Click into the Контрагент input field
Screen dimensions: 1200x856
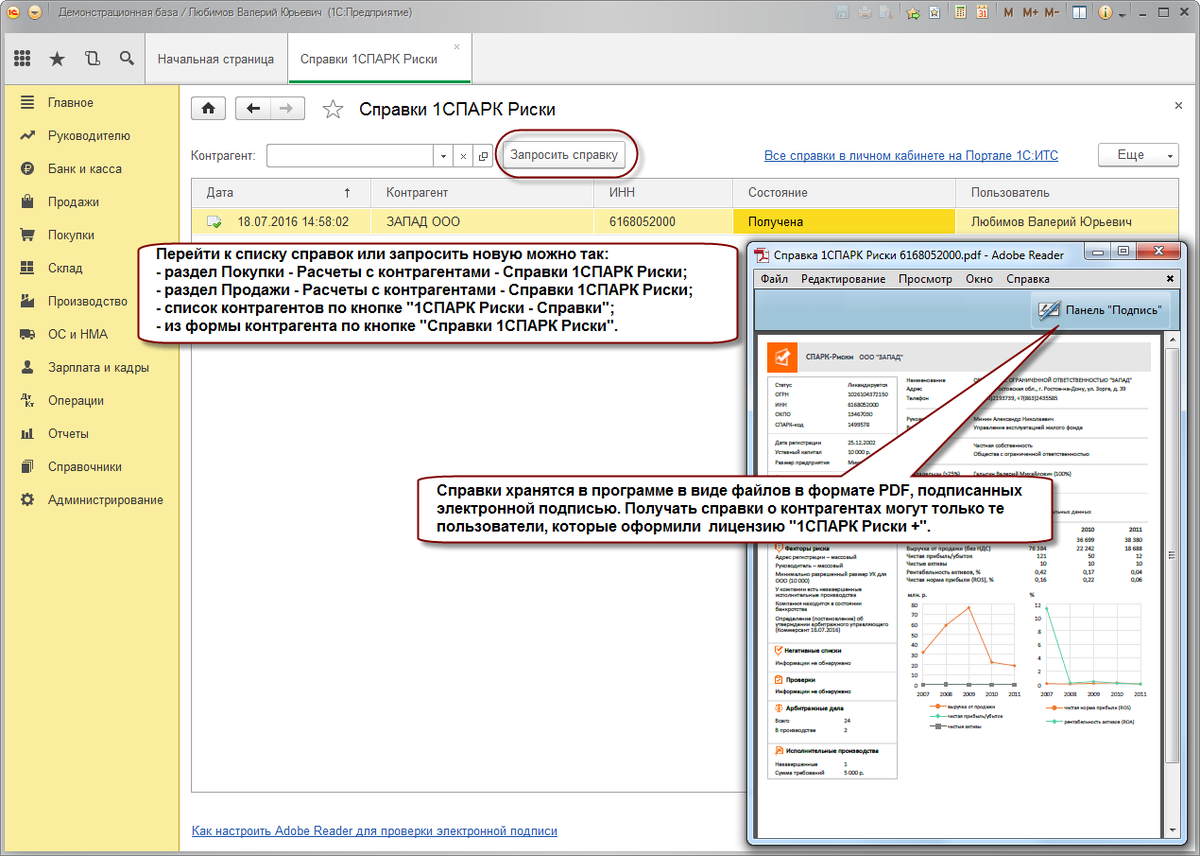click(350, 156)
